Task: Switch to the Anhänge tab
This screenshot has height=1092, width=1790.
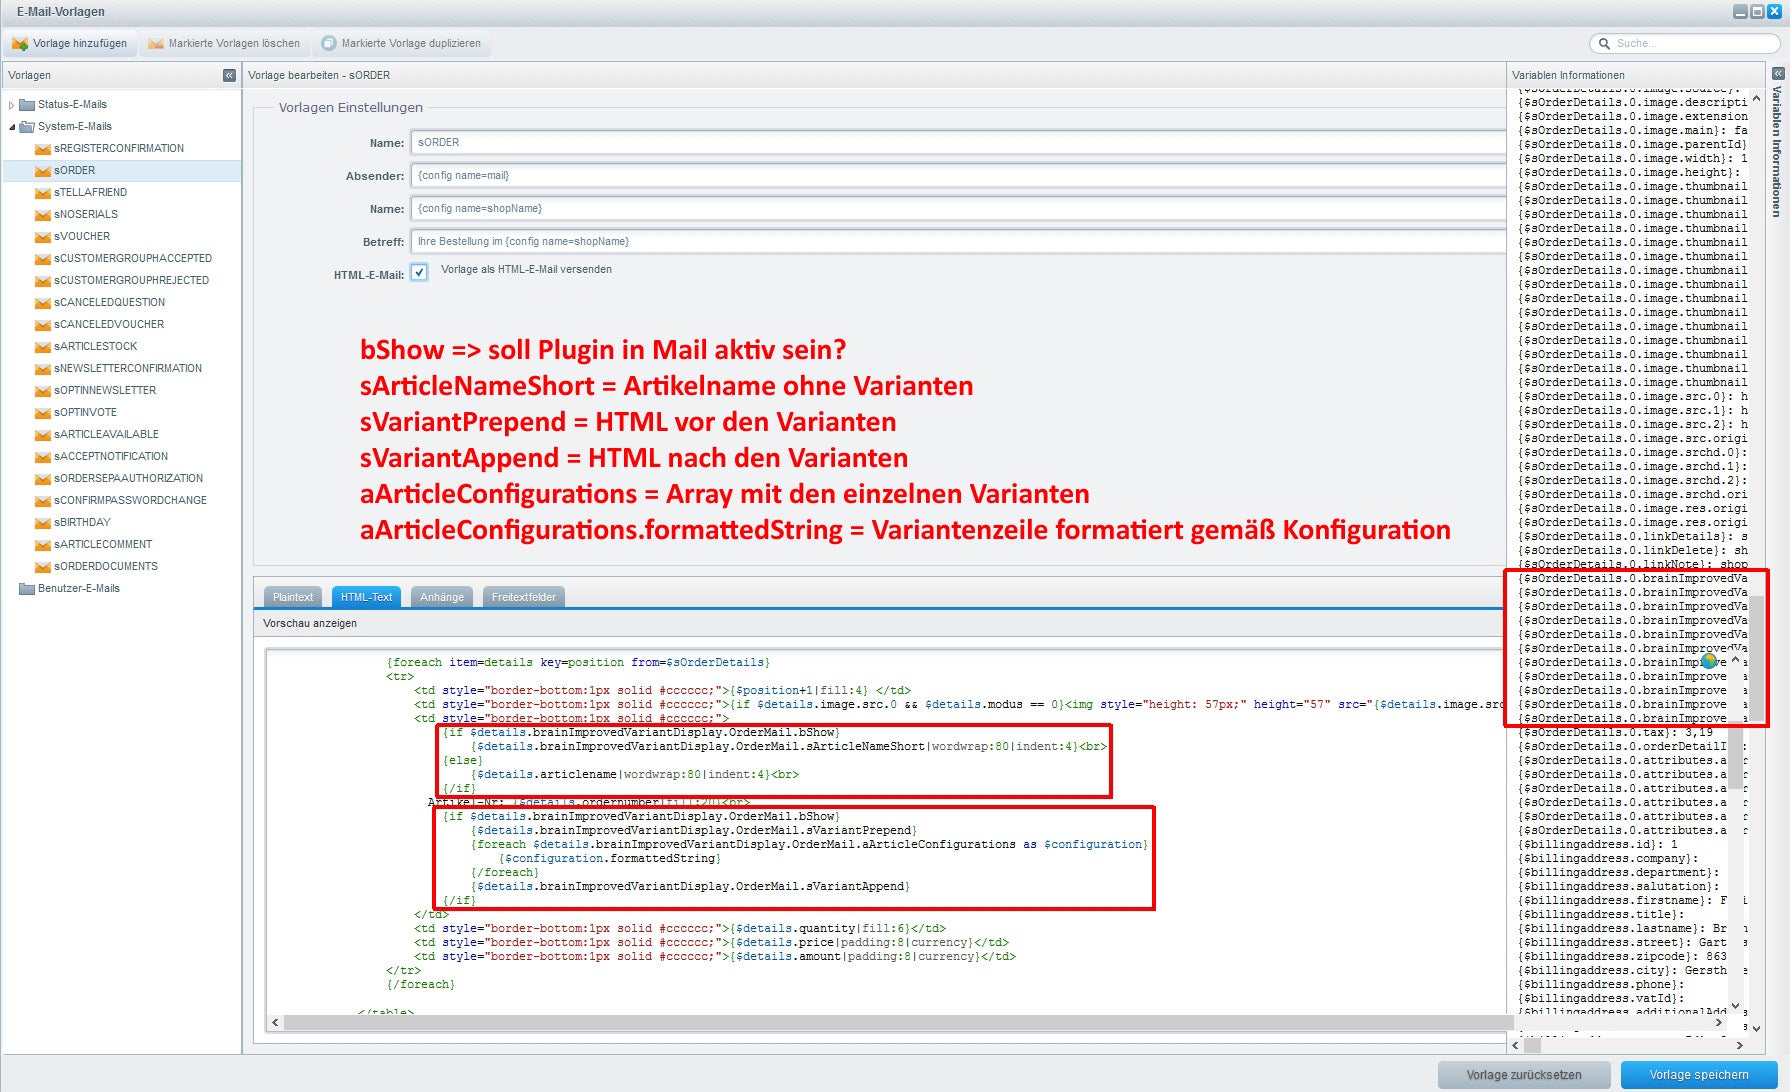Action: point(442,597)
